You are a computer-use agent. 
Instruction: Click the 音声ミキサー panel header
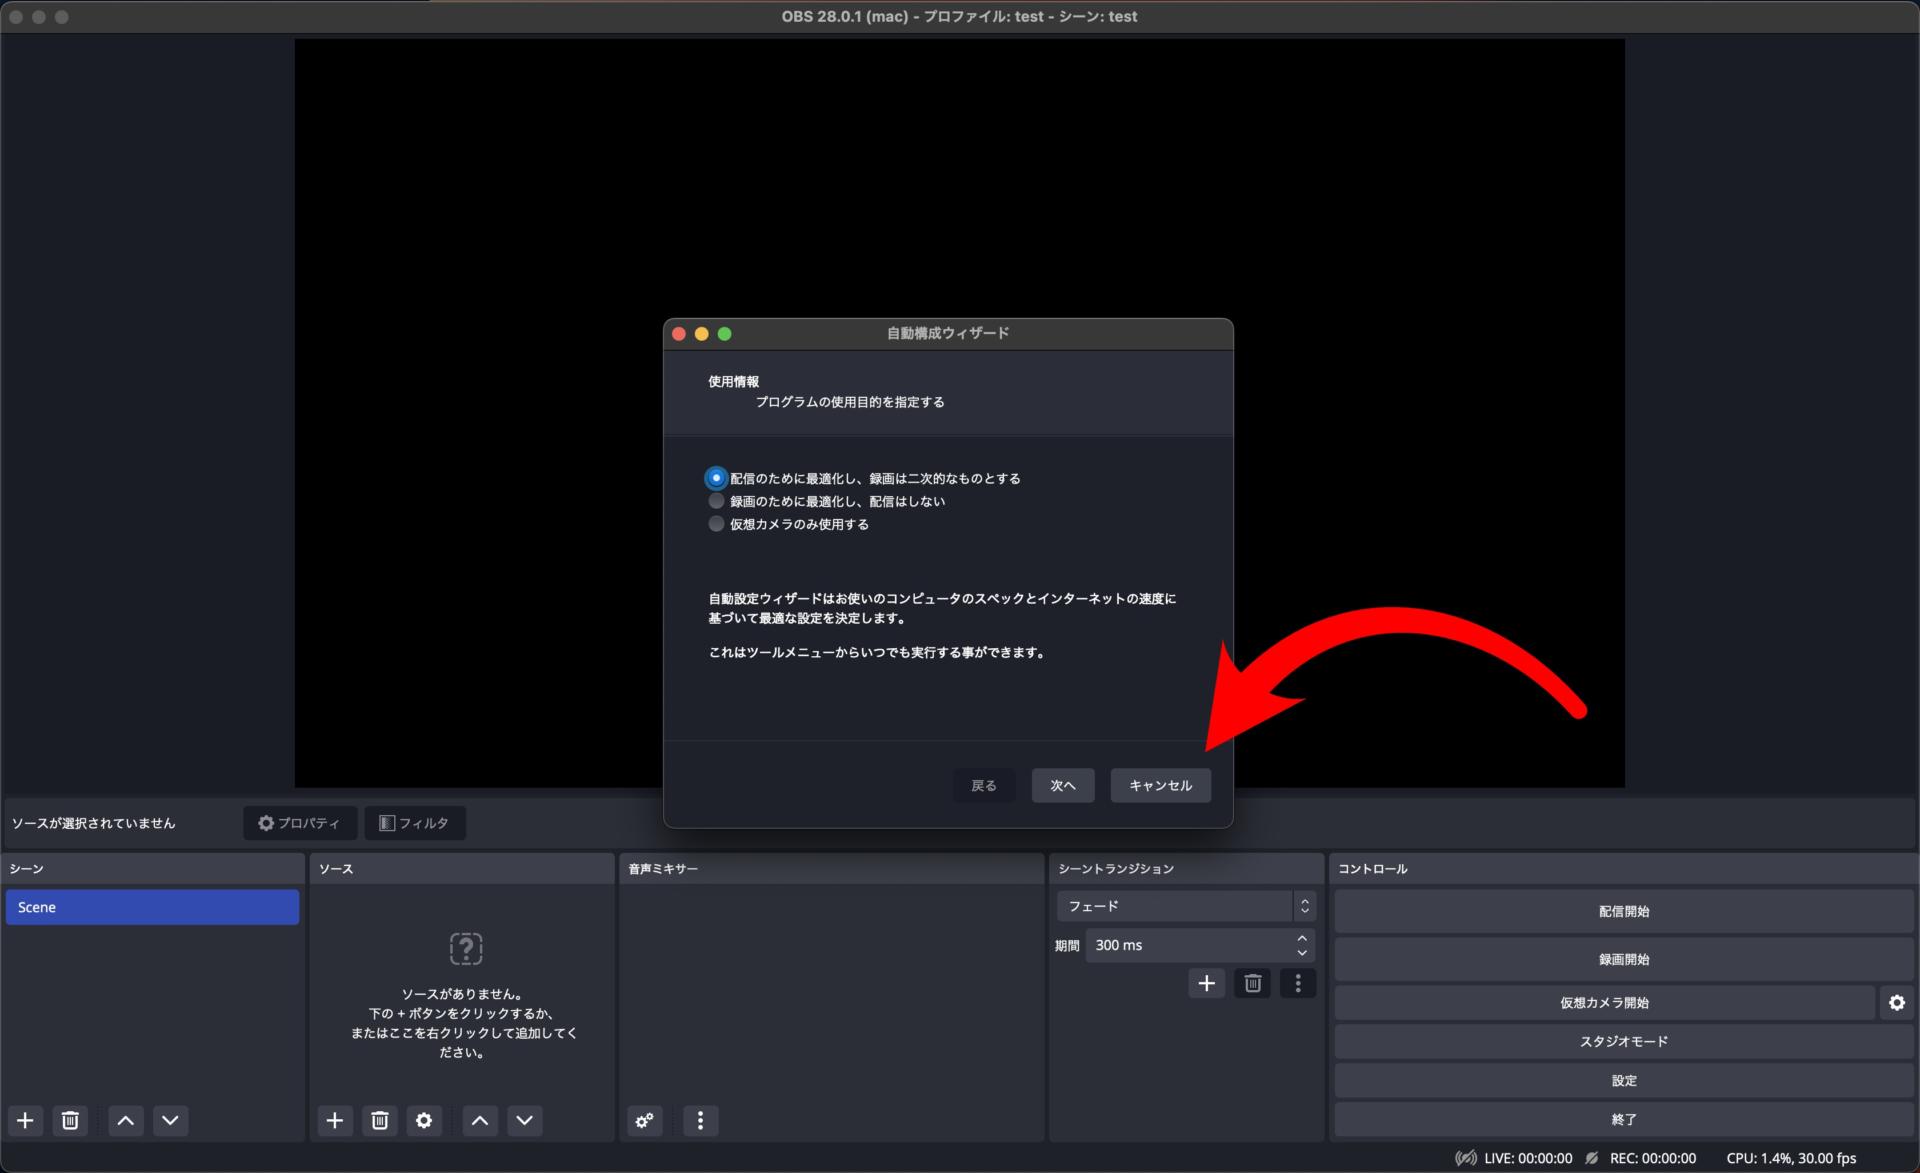click(x=832, y=868)
